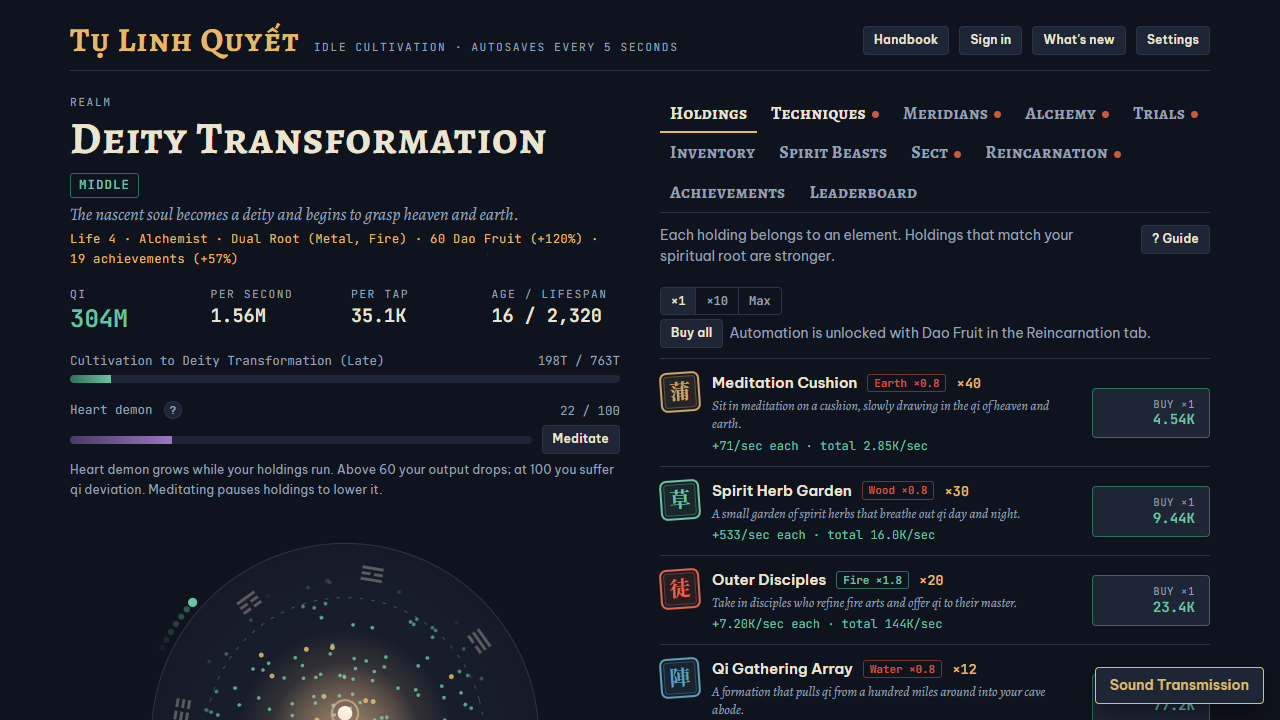Open the Guide help button
The width and height of the screenshot is (1280, 720).
click(1175, 239)
